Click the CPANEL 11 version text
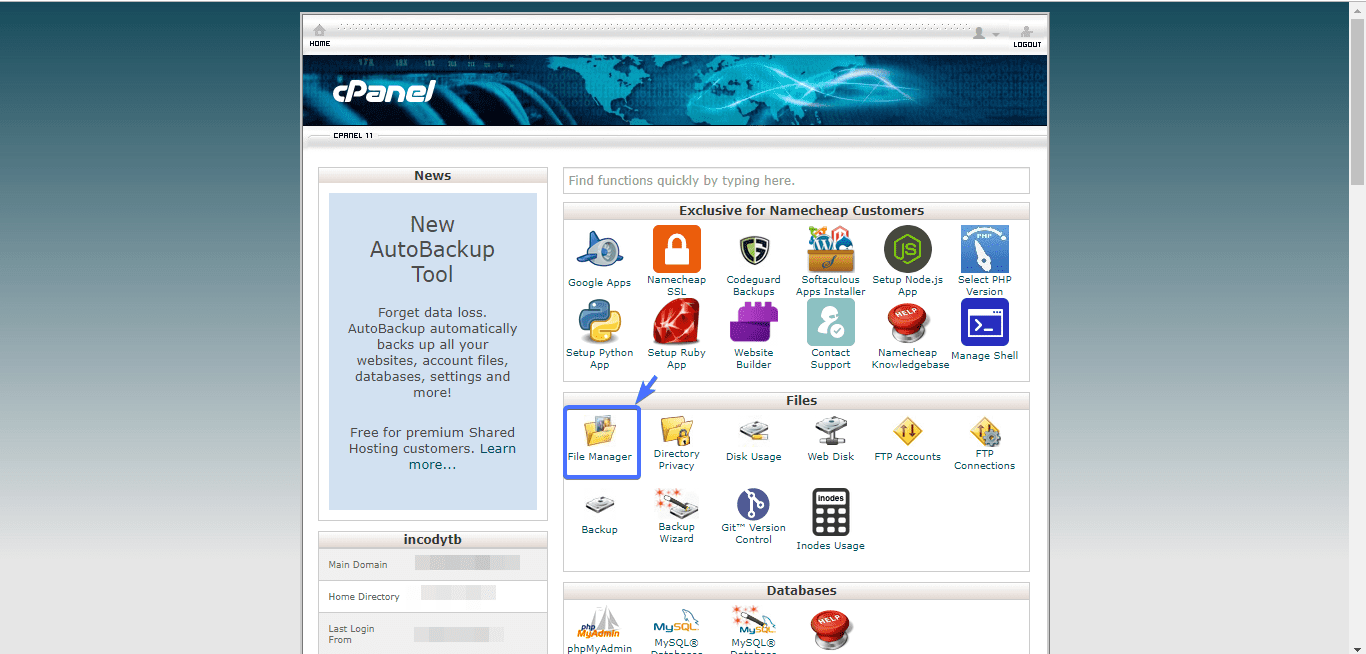The height and width of the screenshot is (654, 1366). tap(353, 135)
